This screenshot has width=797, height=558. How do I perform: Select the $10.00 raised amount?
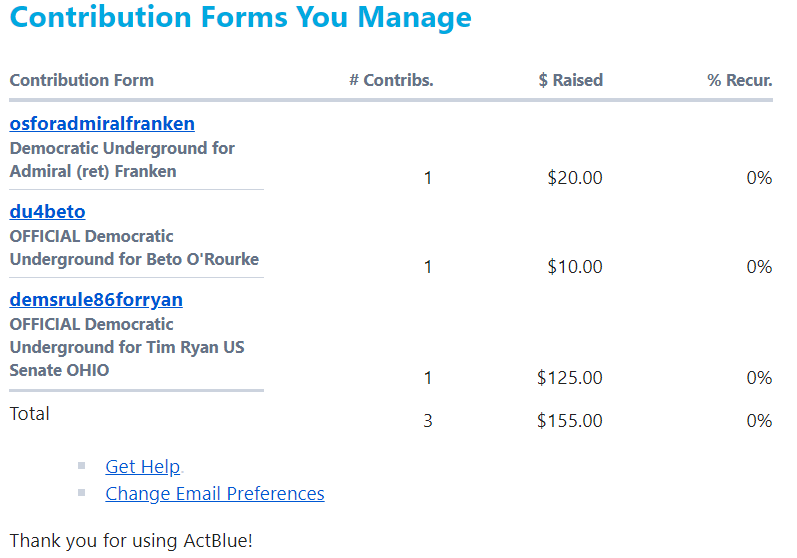[575, 267]
